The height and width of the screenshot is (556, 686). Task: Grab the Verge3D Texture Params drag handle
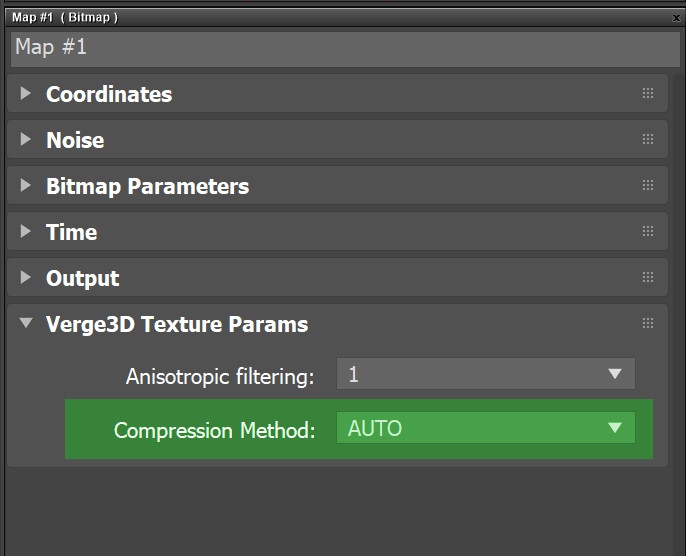[x=648, y=324]
